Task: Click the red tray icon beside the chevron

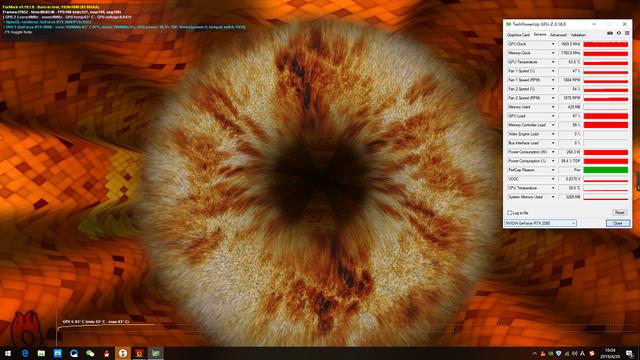Action: [543, 353]
